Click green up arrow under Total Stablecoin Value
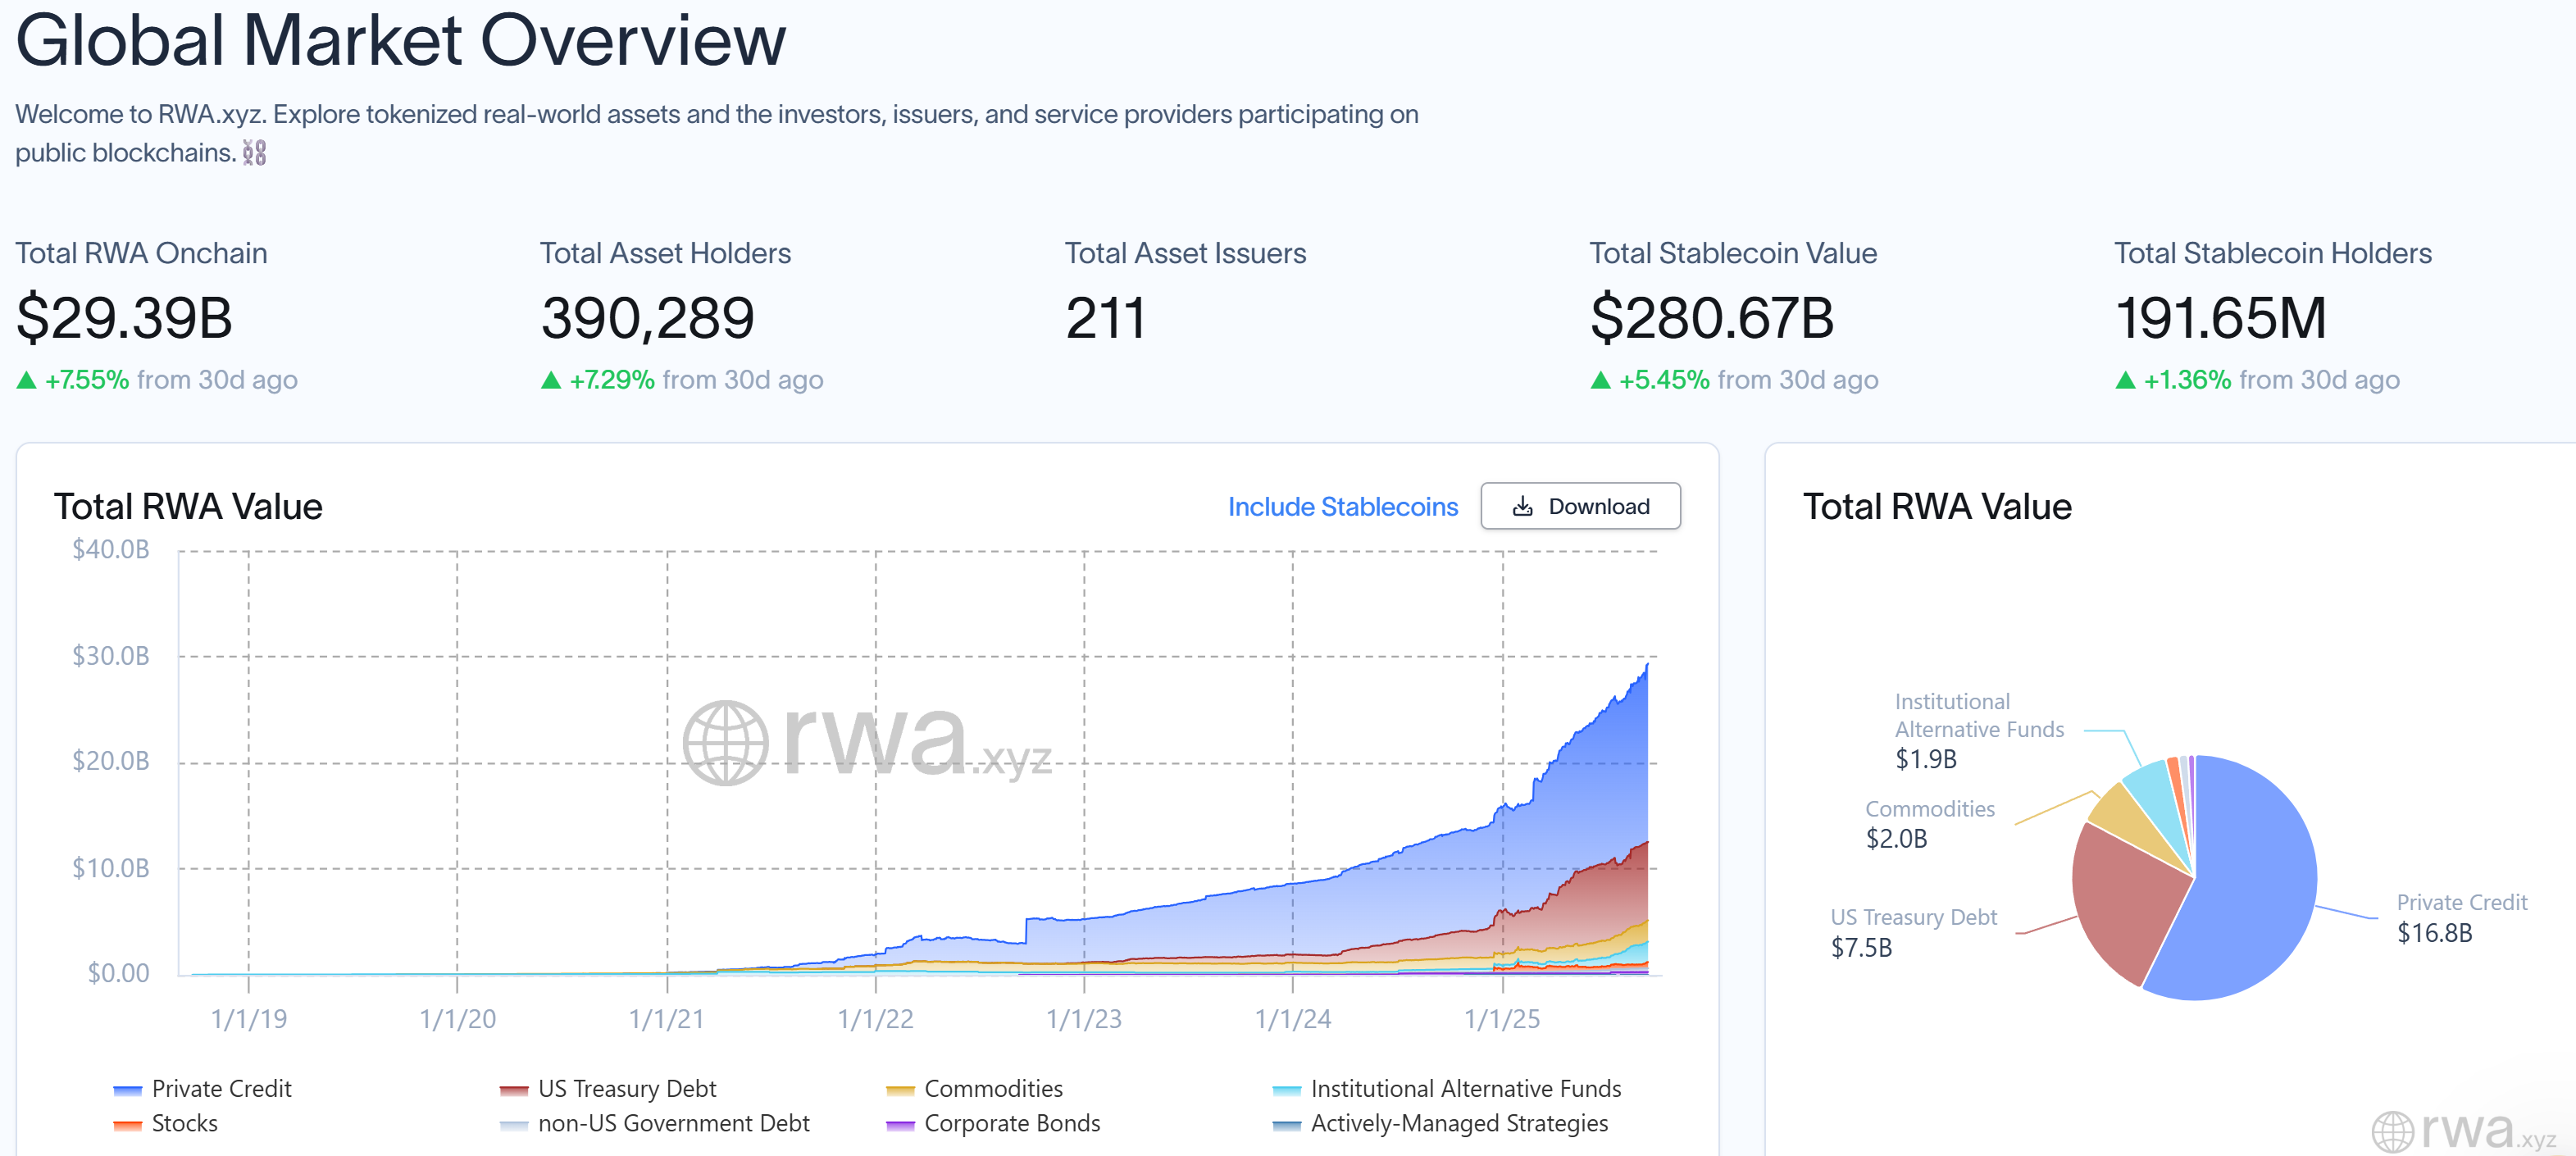The width and height of the screenshot is (2576, 1156). point(1601,380)
